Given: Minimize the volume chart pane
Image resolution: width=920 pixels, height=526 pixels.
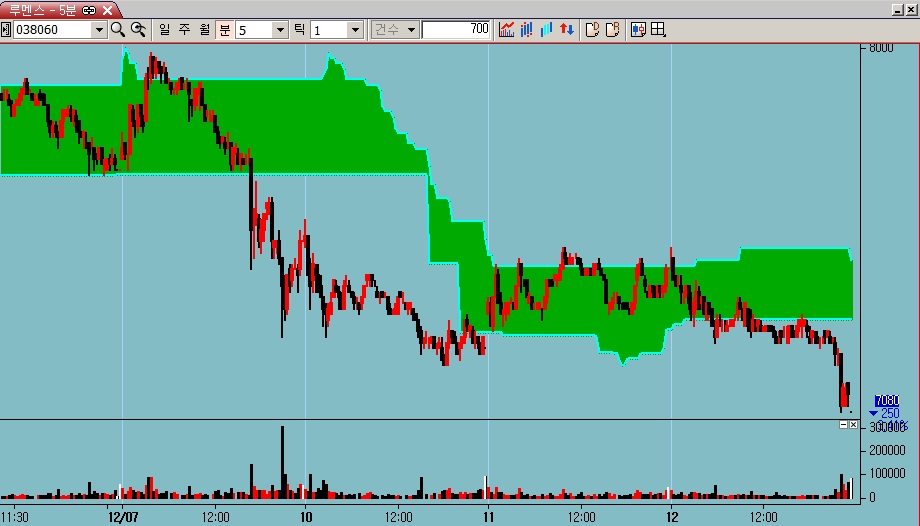Looking at the screenshot, I should (843, 425).
